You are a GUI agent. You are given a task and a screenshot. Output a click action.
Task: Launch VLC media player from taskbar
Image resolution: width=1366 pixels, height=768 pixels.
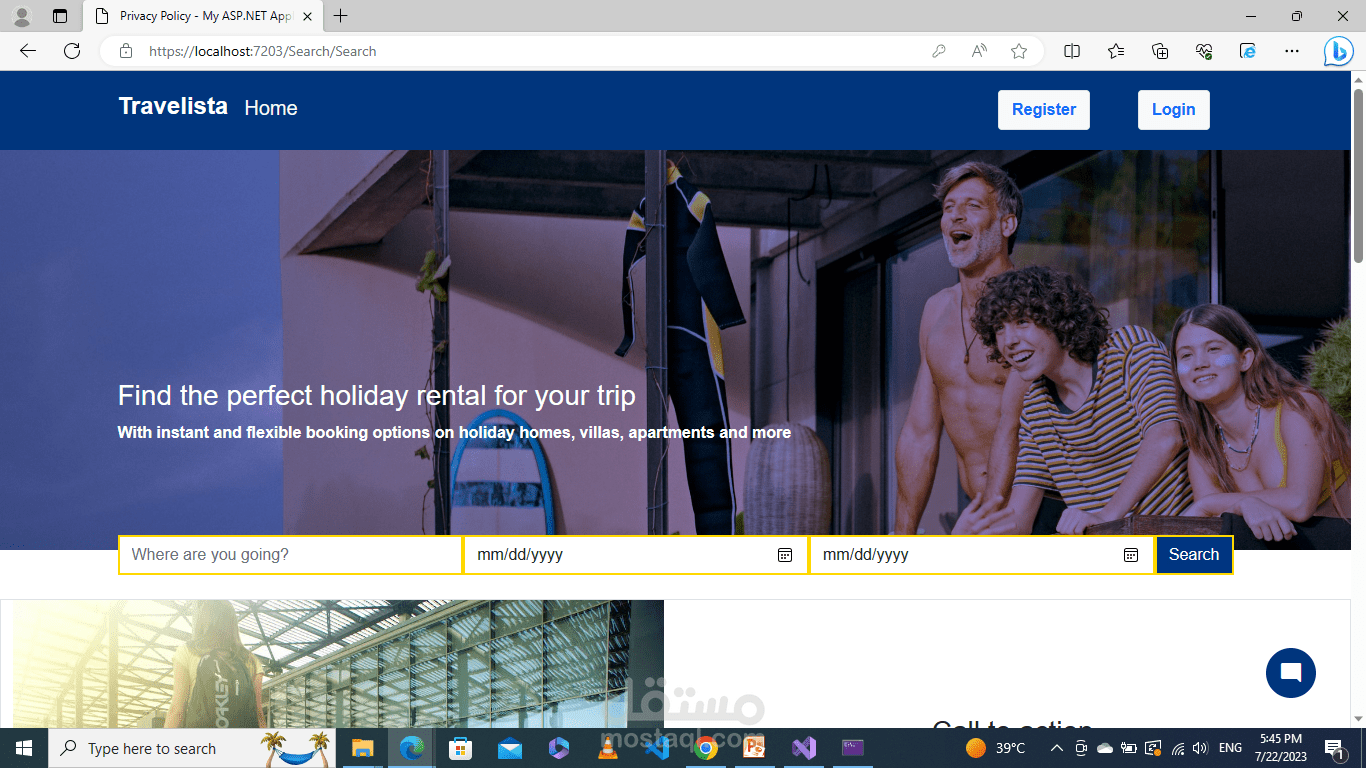[x=607, y=748]
